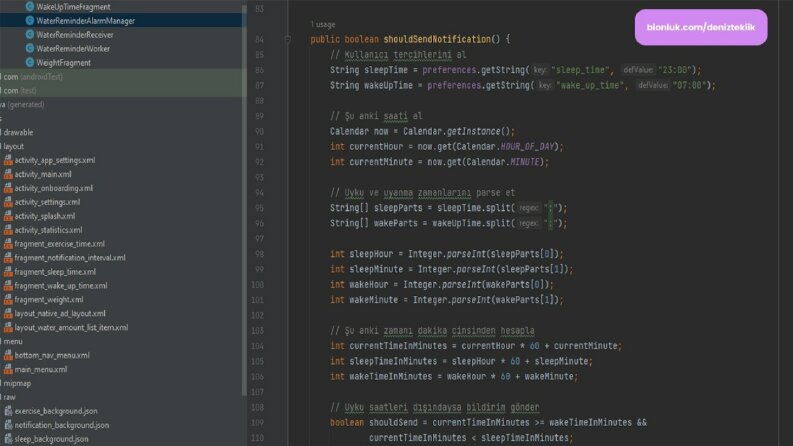
Task: Click the shouldSendNotification method name
Action: (x=437, y=39)
